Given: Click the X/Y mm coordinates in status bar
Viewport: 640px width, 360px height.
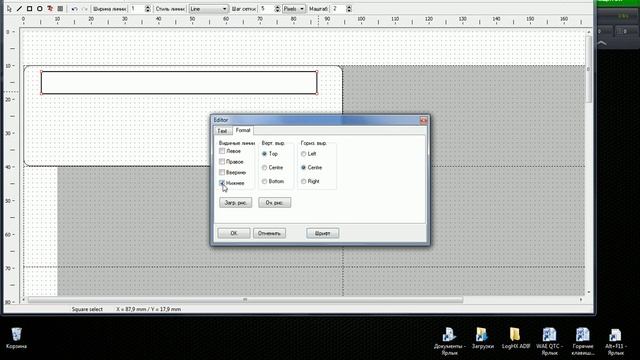Looking at the screenshot, I should coord(148,309).
